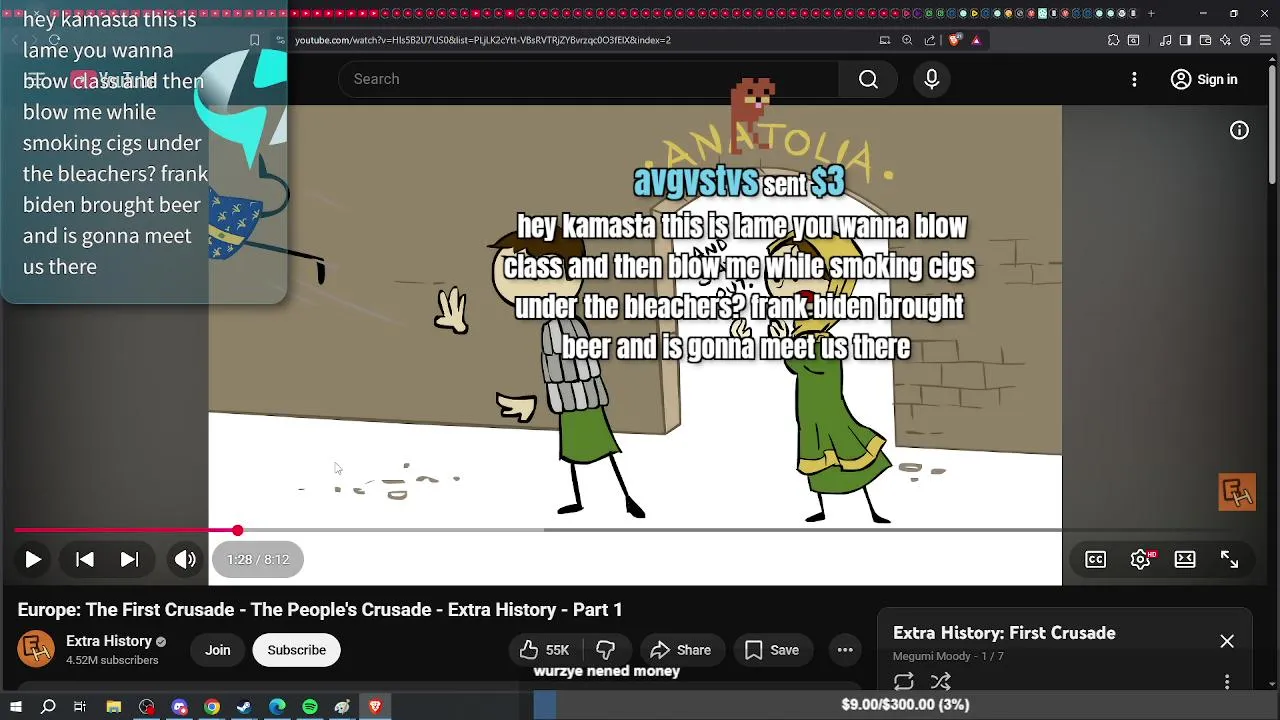Open the Brave Wallet icon
This screenshot has width=1280, height=720.
tap(1205, 40)
